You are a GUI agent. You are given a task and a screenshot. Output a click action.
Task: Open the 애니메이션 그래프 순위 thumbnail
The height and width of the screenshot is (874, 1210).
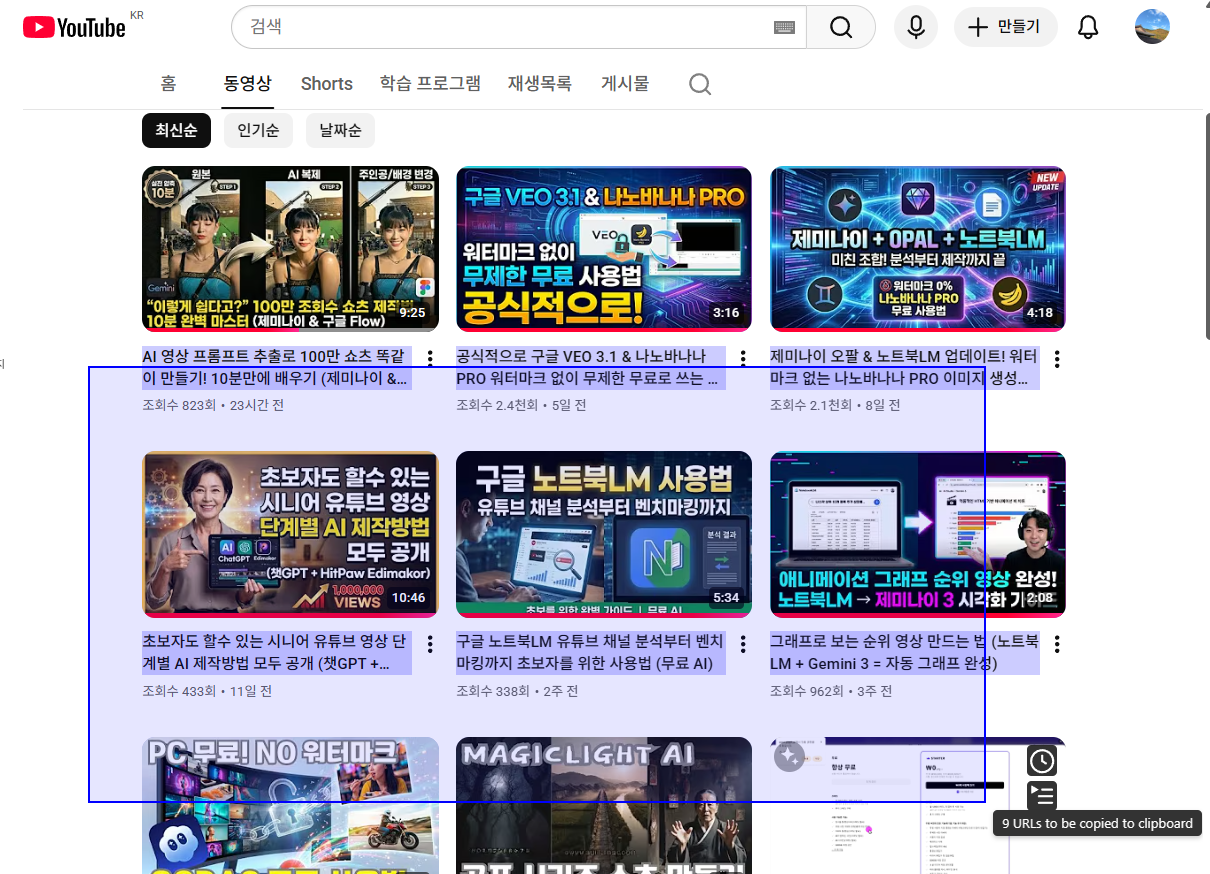point(918,534)
